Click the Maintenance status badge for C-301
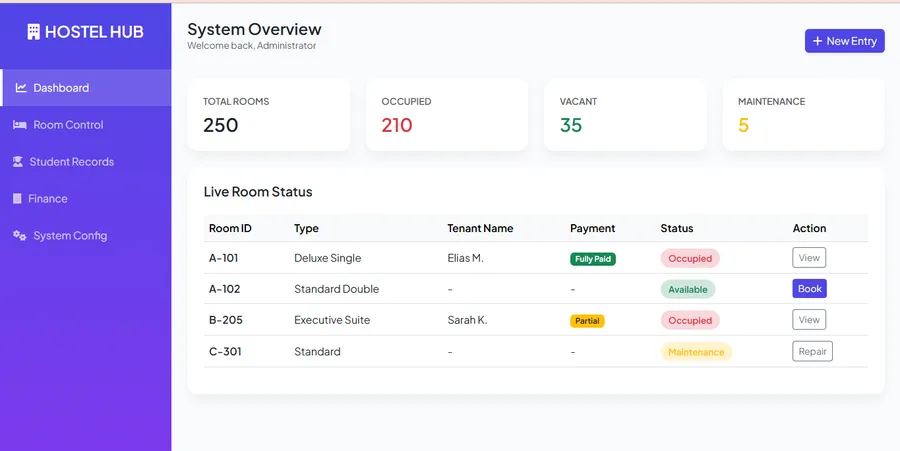 coord(696,352)
